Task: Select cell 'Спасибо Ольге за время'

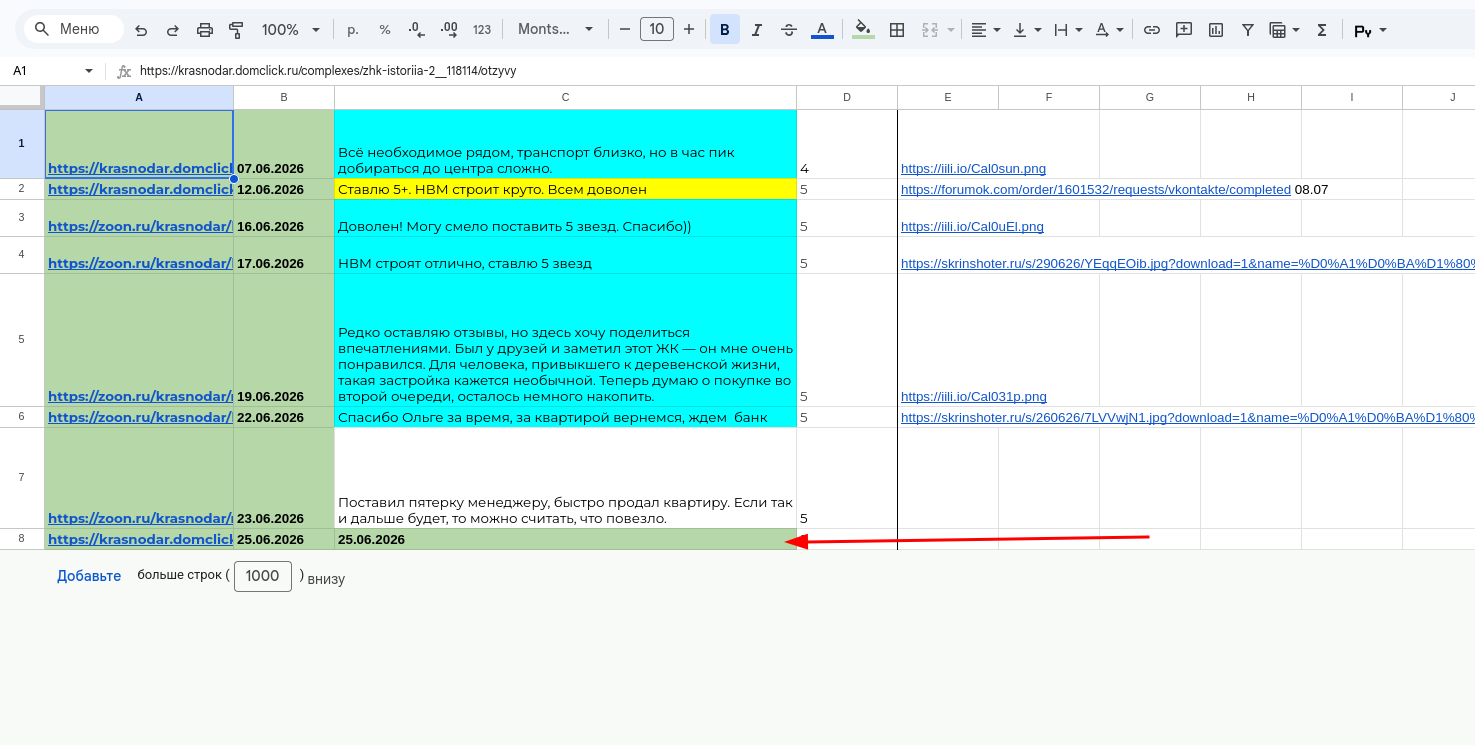Action: tap(565, 417)
